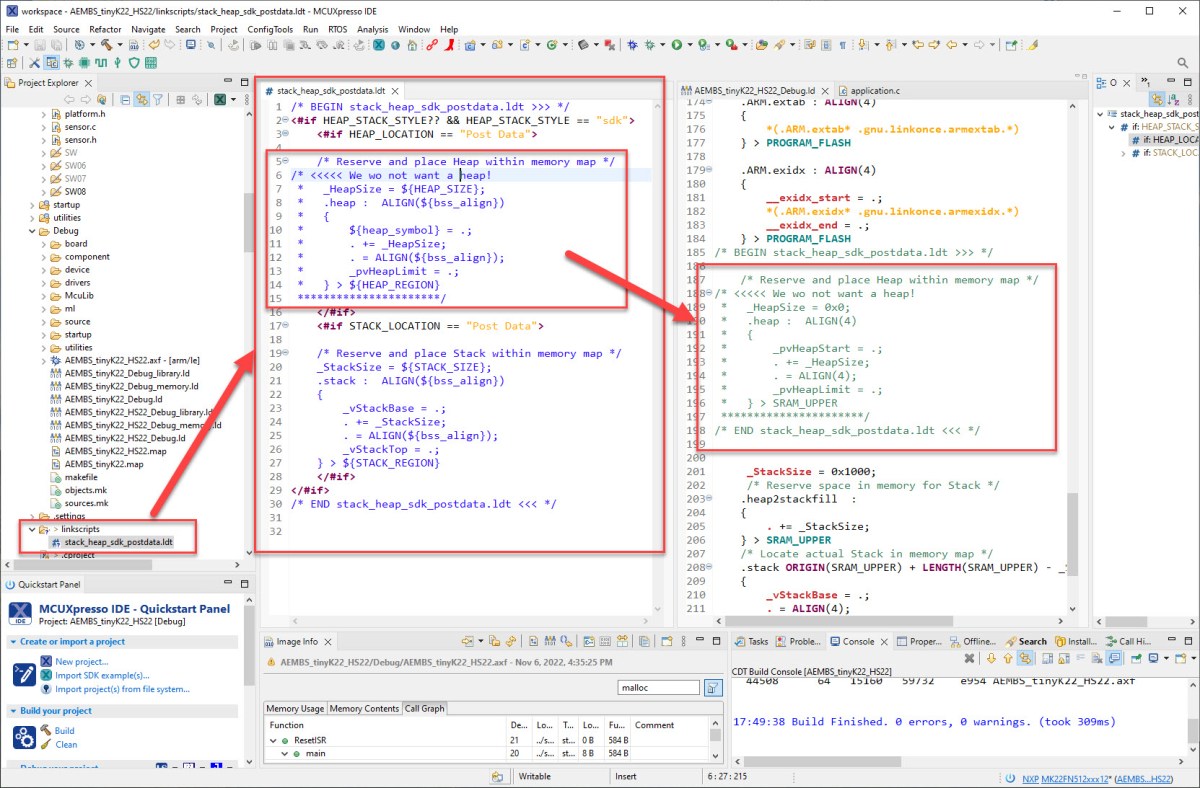Open the ConfigTools menu
The width and height of the screenshot is (1200, 788).
tap(268, 29)
